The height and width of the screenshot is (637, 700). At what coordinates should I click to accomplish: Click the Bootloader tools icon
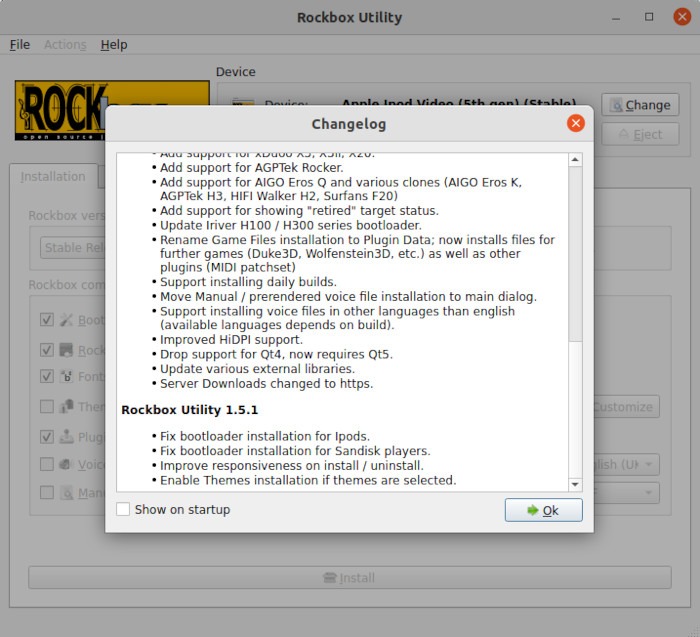(x=67, y=320)
